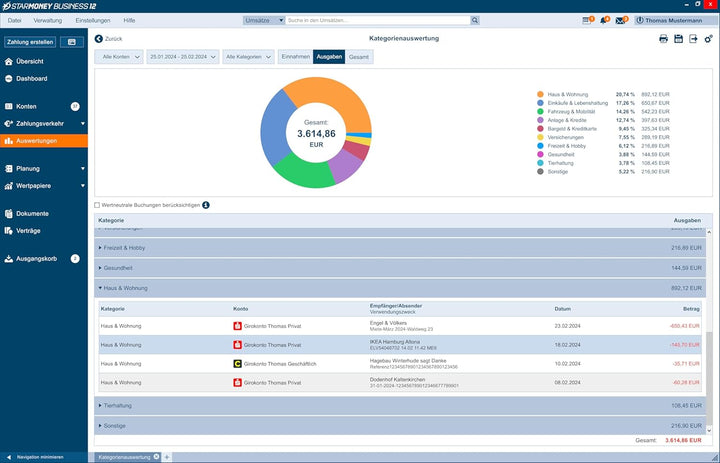Click the export icon next to the save icon
Image resolution: width=720 pixels, height=463 pixels.
point(693,39)
